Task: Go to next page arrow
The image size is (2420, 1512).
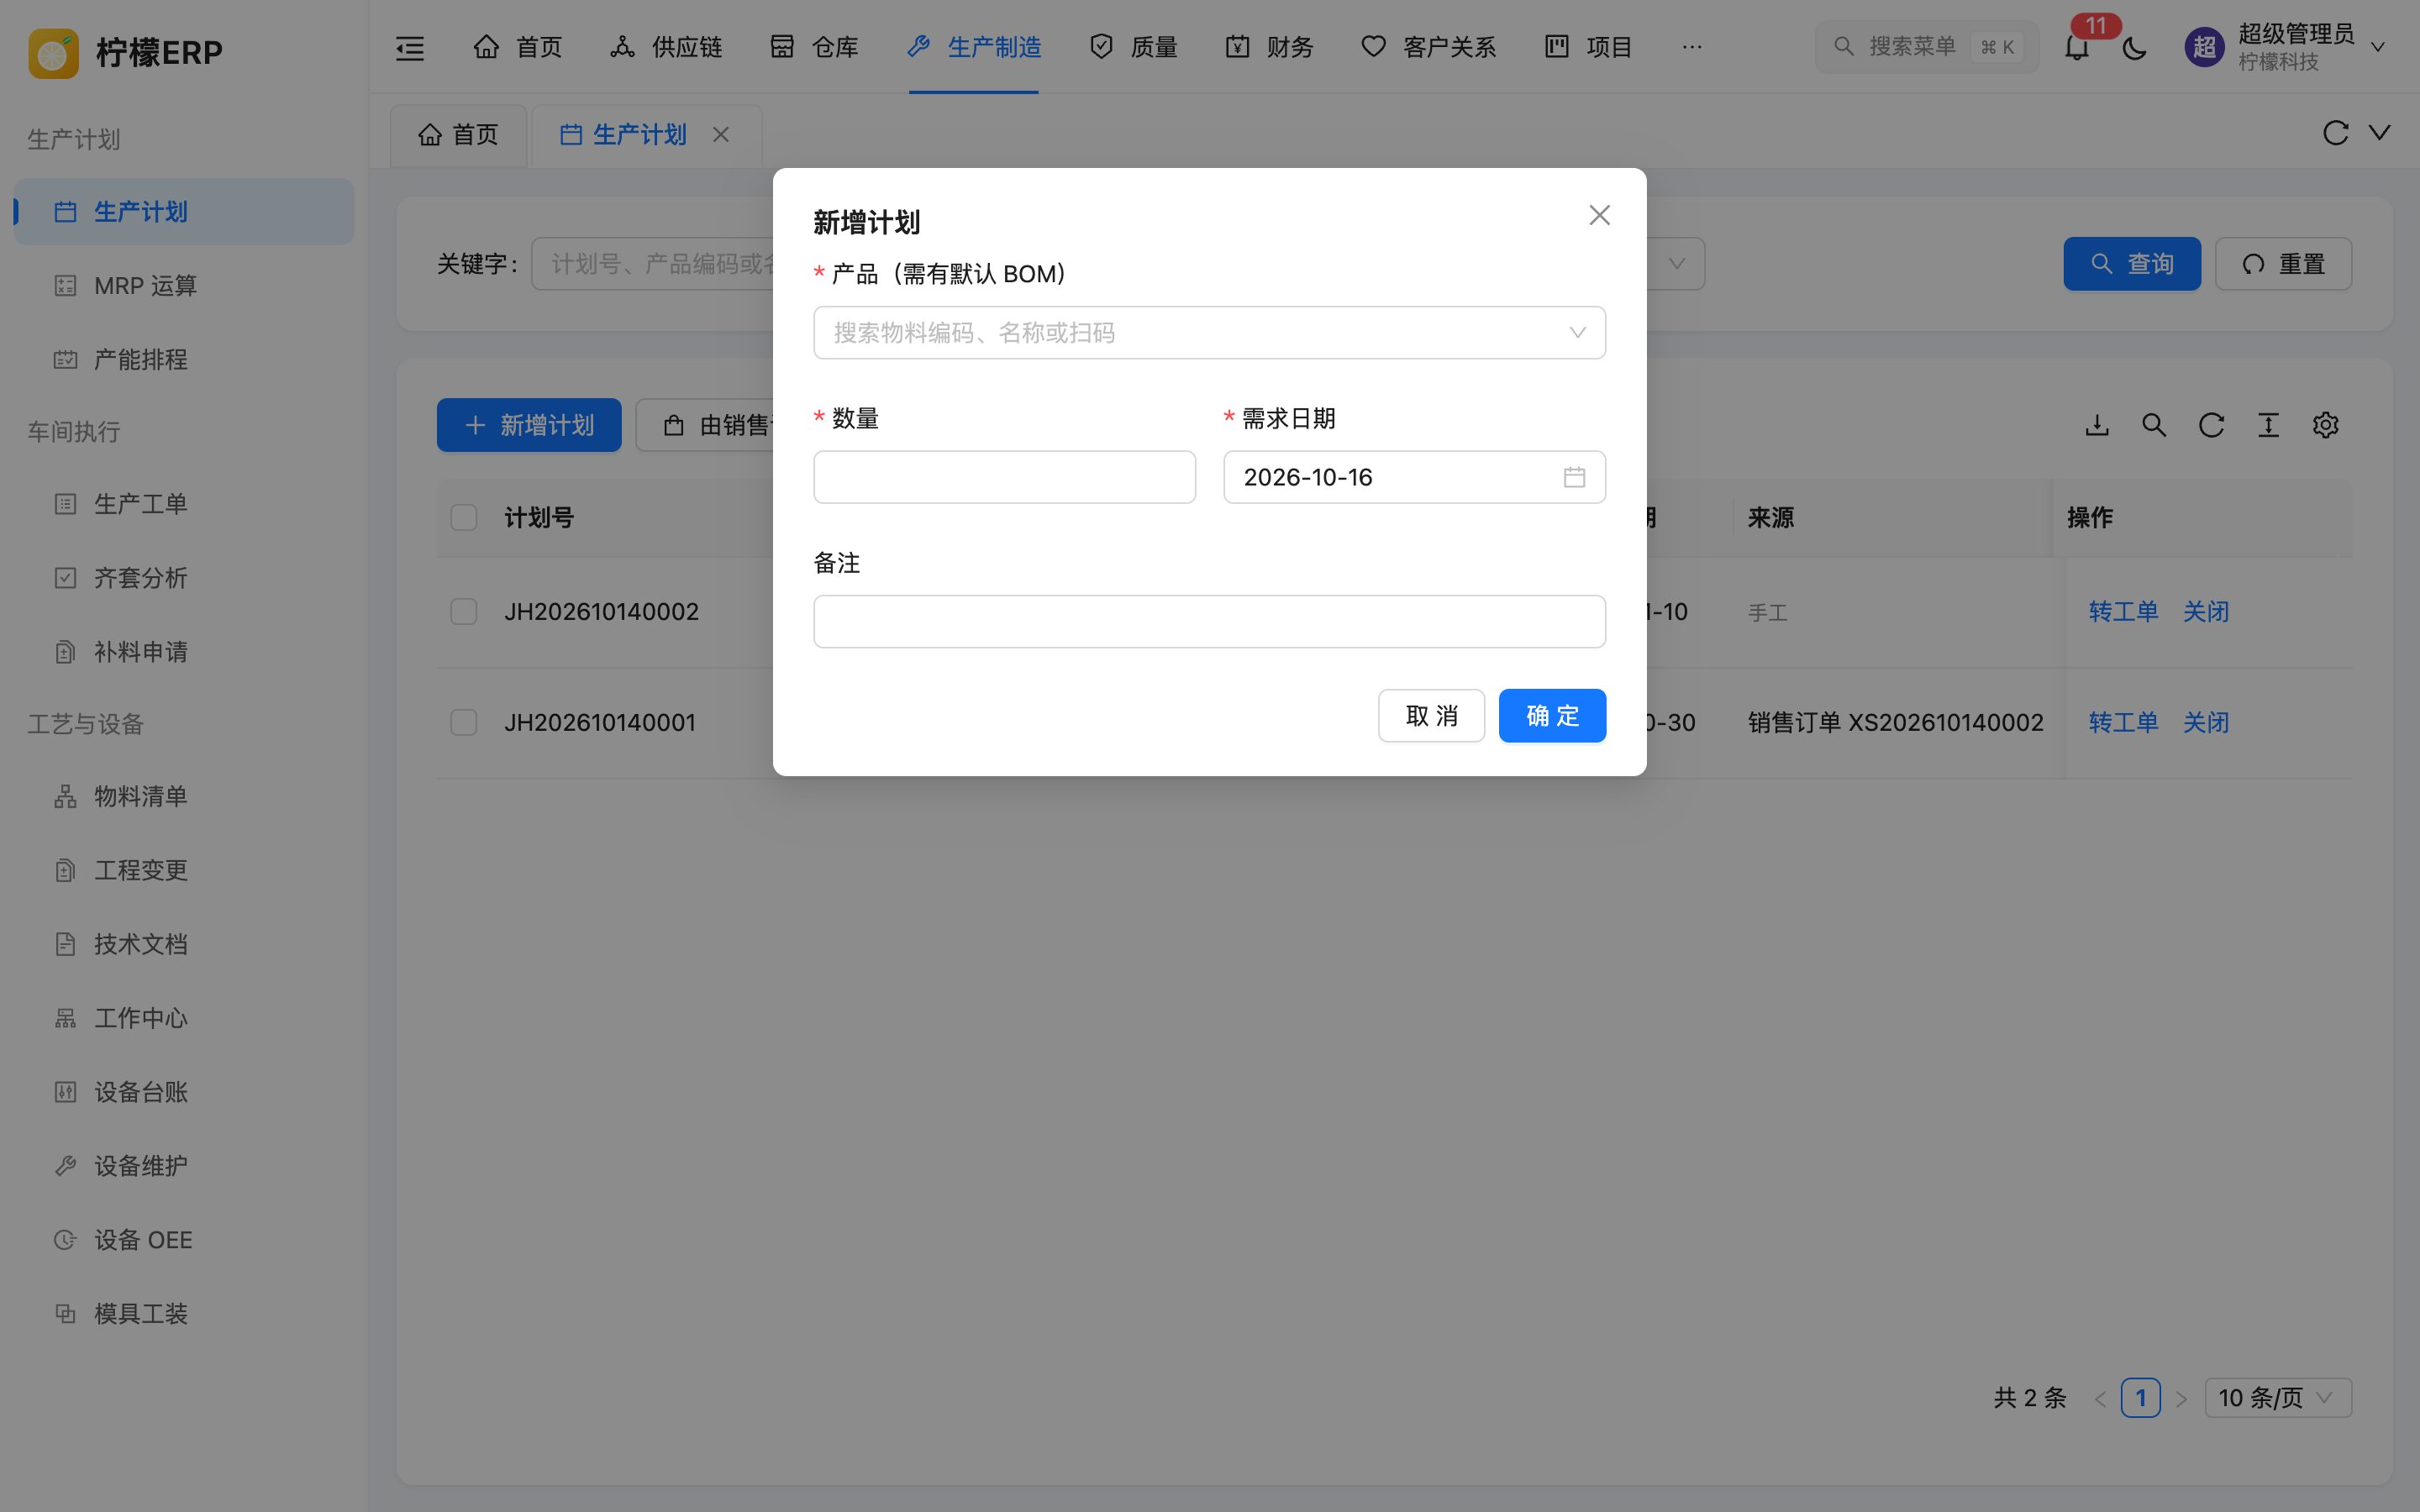Action: [2181, 1398]
